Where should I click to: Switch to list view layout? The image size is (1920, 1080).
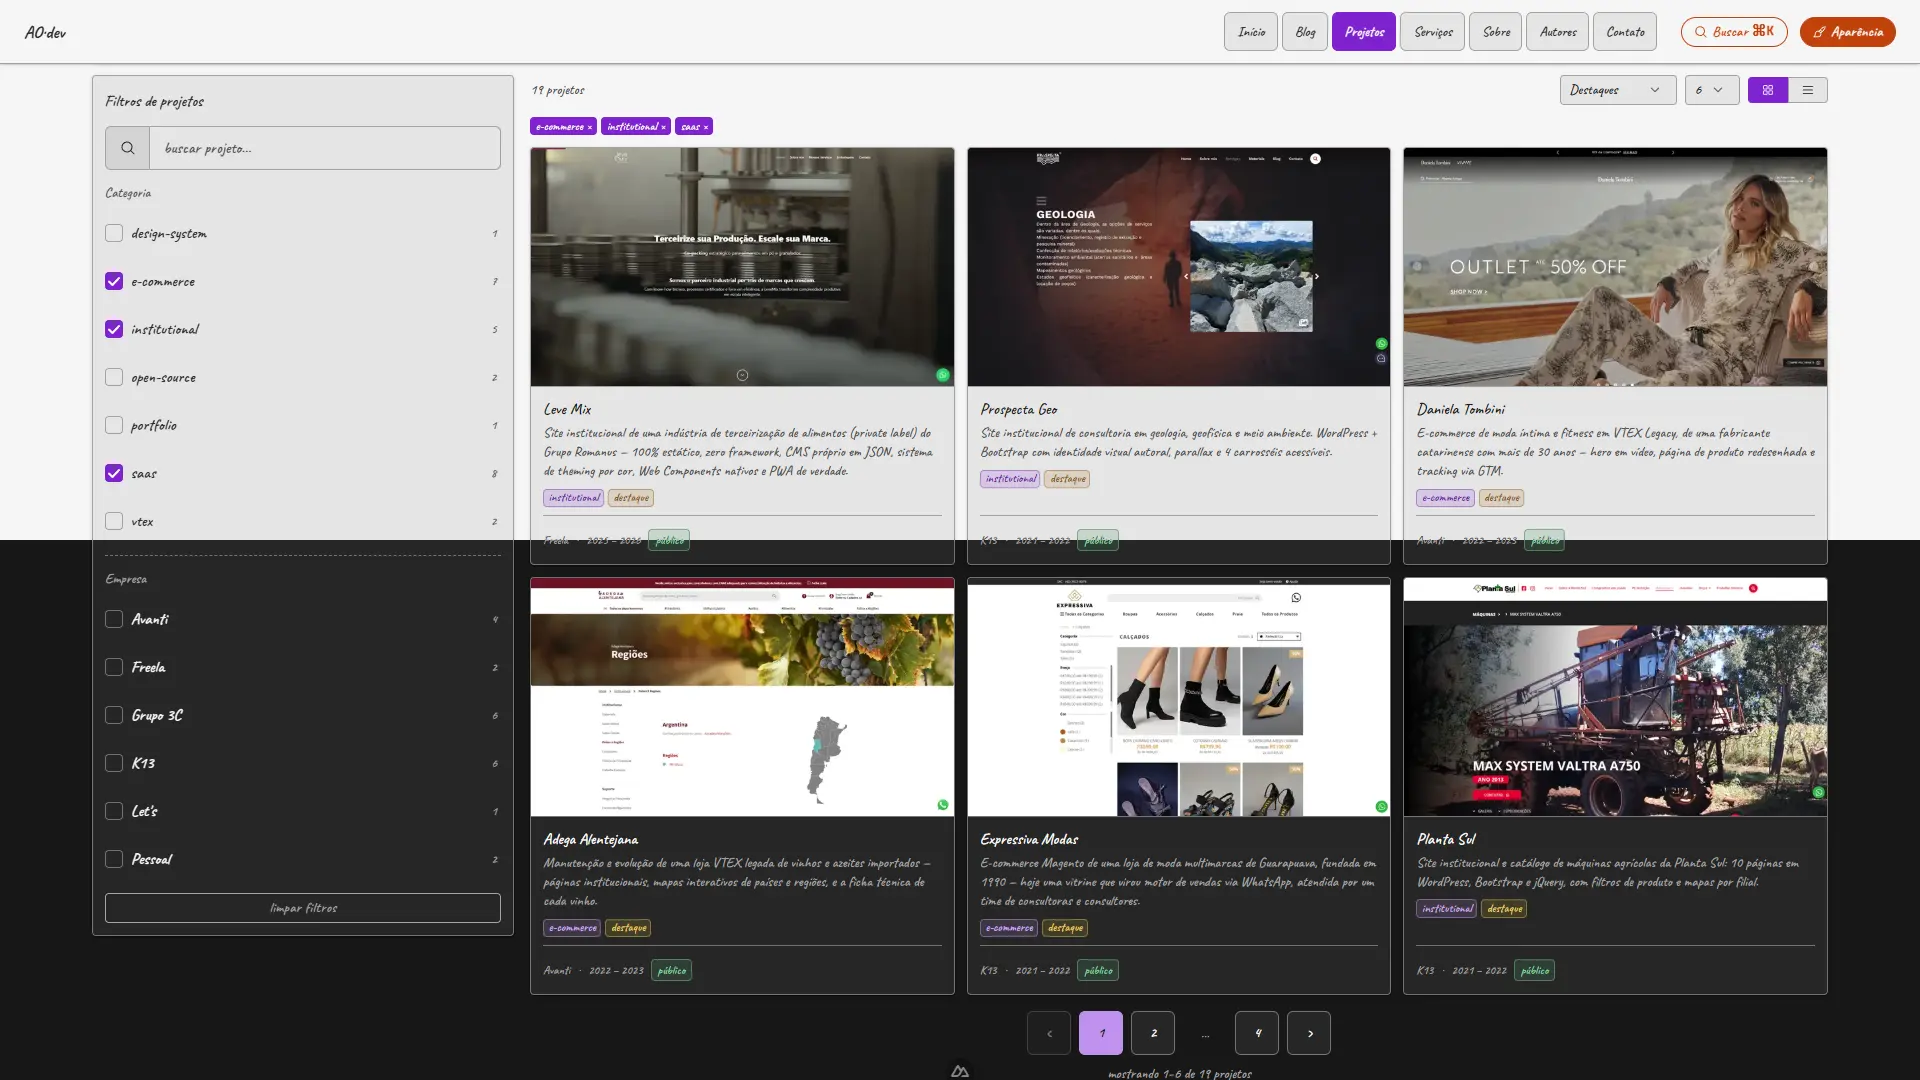click(1807, 90)
